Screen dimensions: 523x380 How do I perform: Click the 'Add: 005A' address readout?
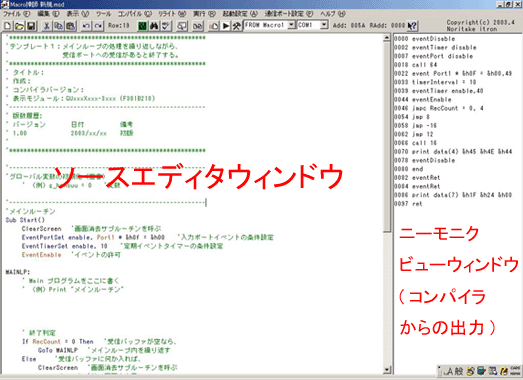click(x=349, y=25)
